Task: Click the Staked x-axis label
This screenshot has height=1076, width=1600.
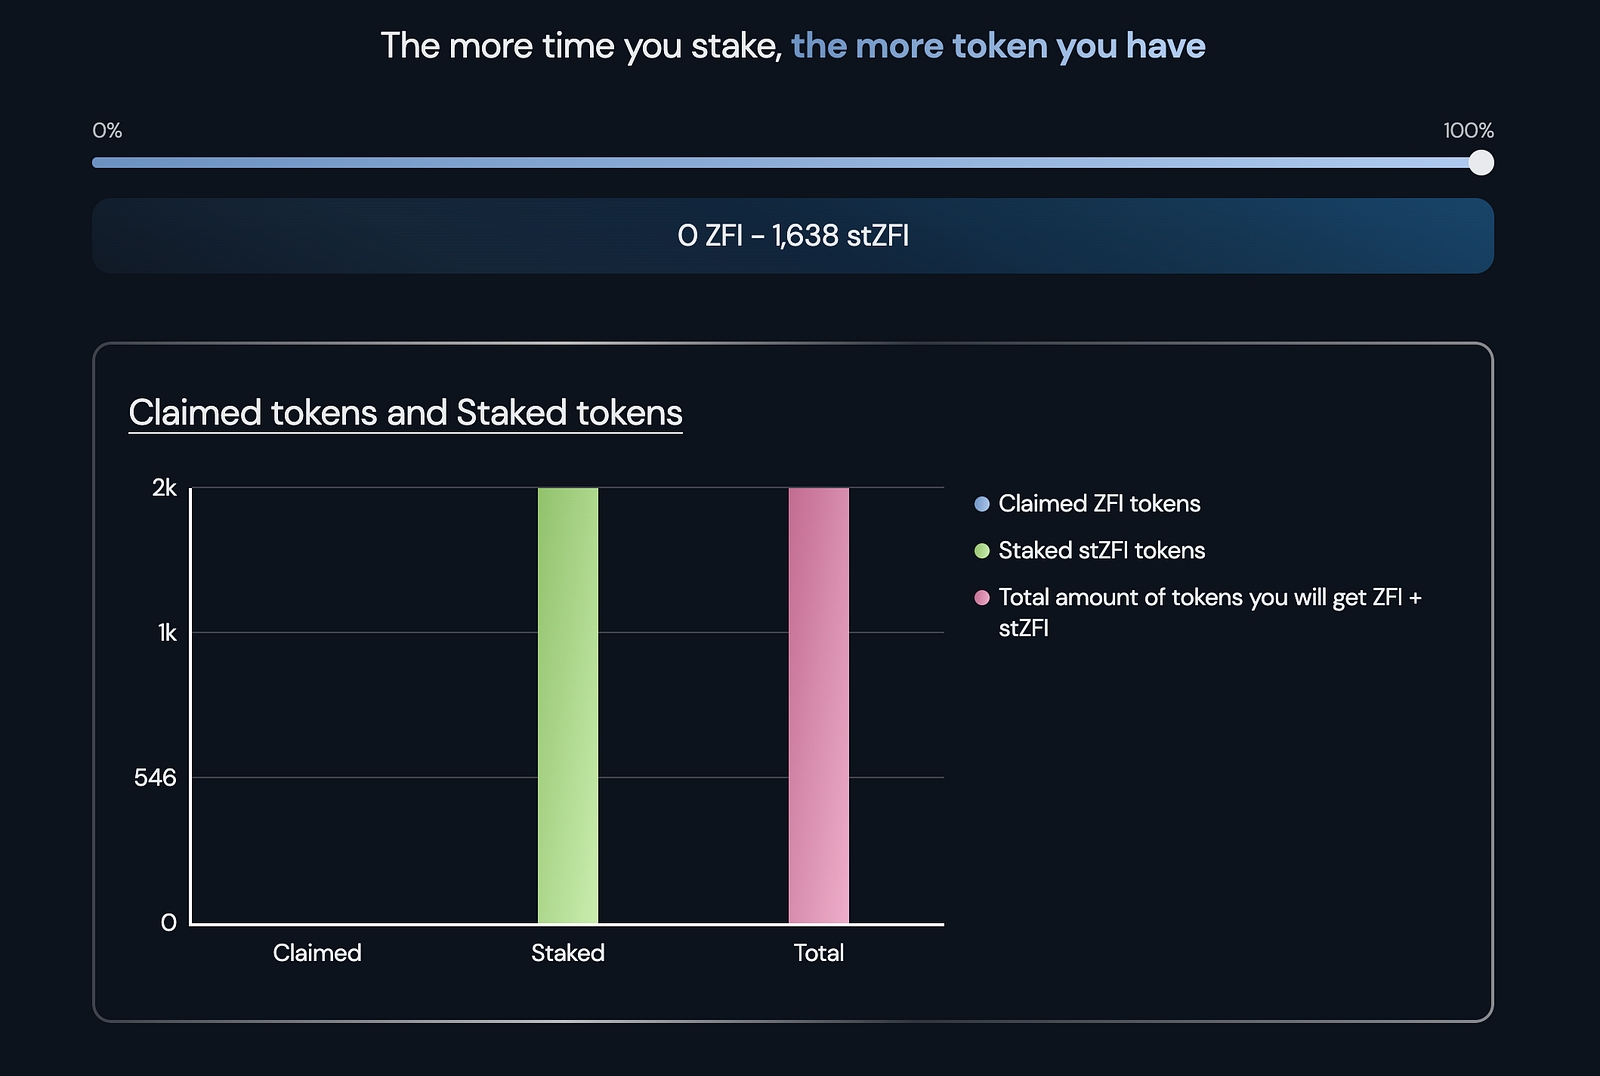Action: pos(568,953)
